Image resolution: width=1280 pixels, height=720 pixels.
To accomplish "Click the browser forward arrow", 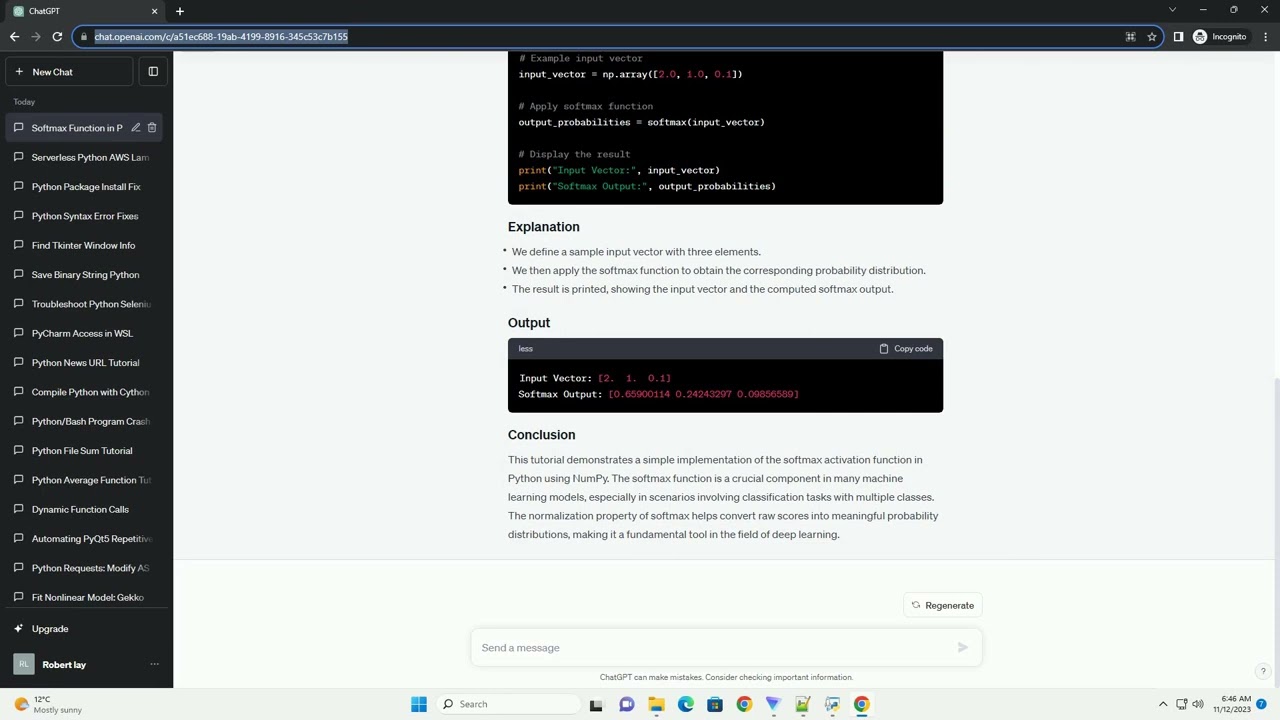I will [x=36, y=37].
